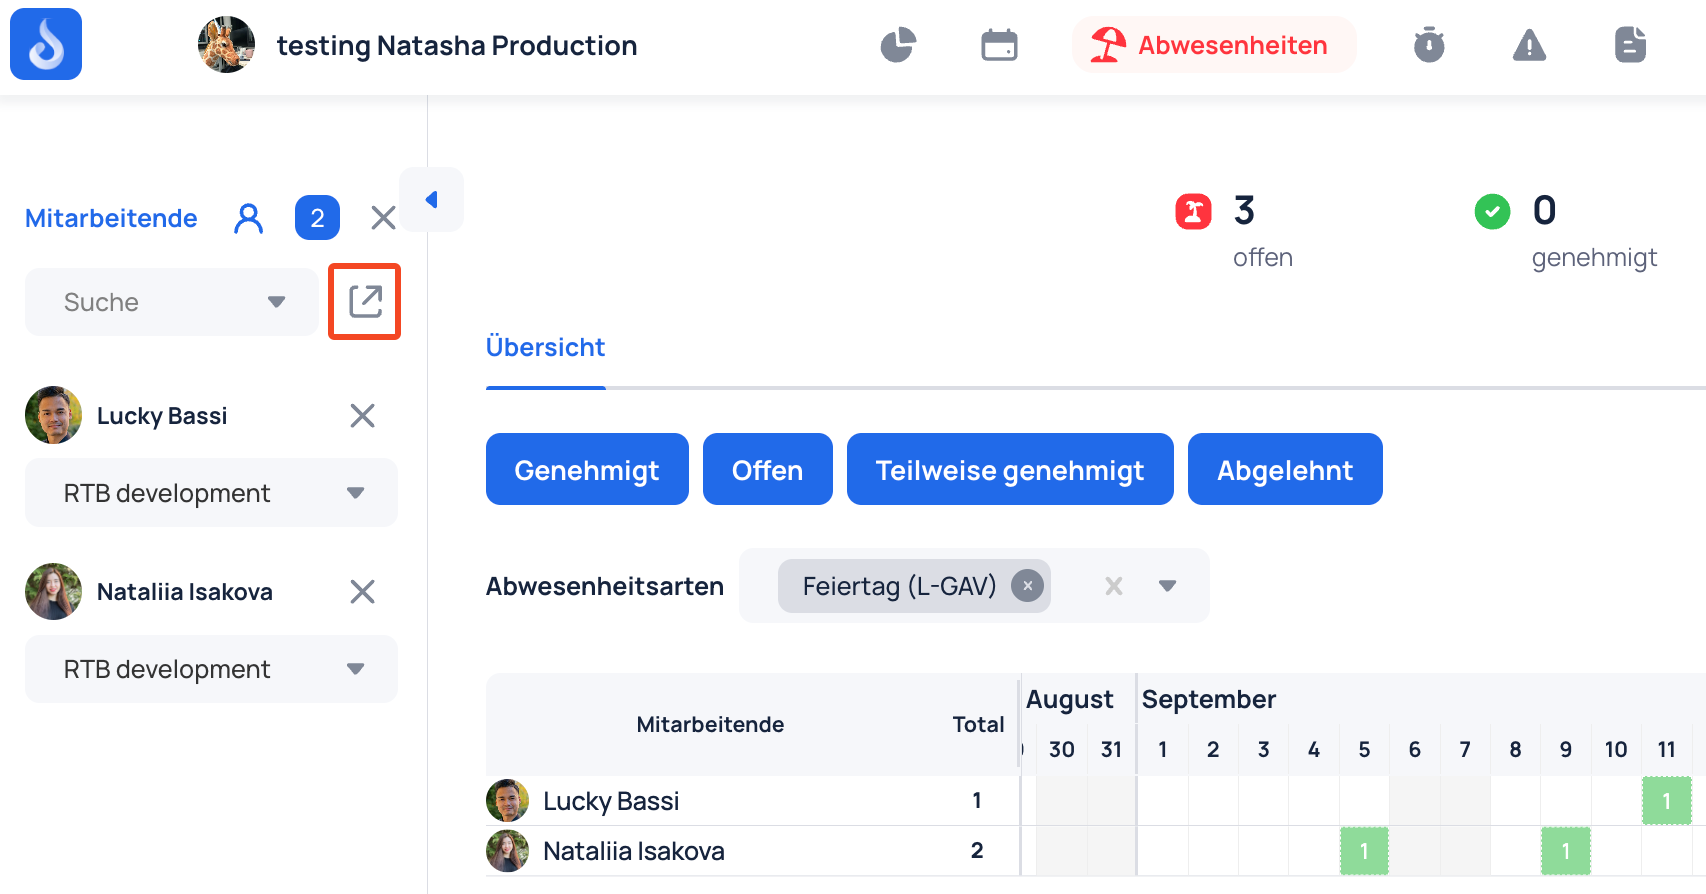Click the Mitarbeitende sidebar heading
Image resolution: width=1706 pixels, height=894 pixels.
[111, 218]
